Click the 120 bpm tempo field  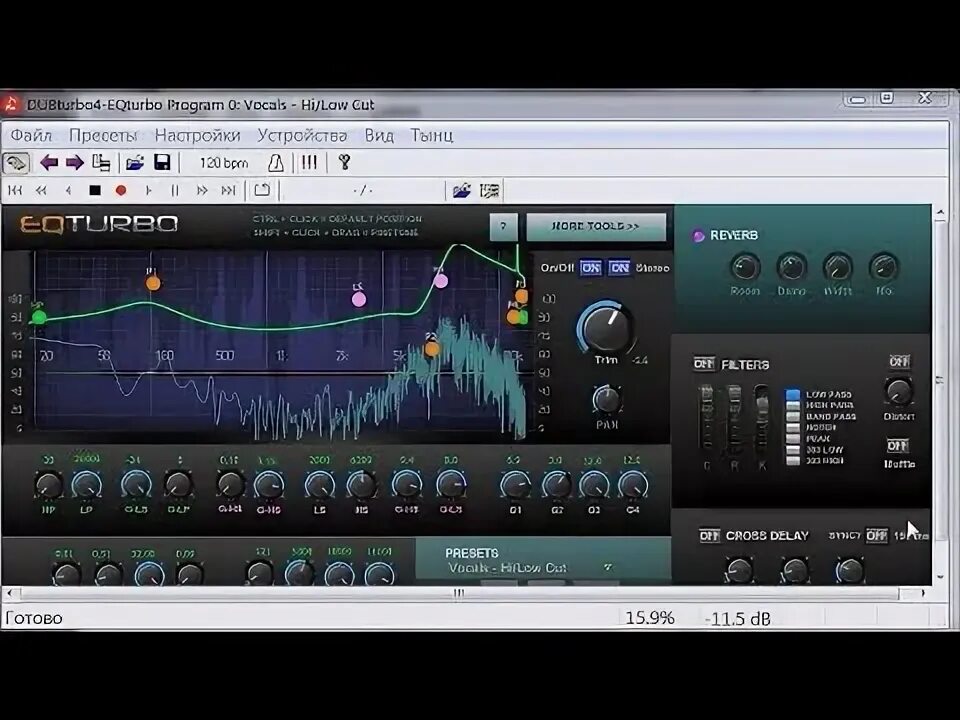point(223,163)
